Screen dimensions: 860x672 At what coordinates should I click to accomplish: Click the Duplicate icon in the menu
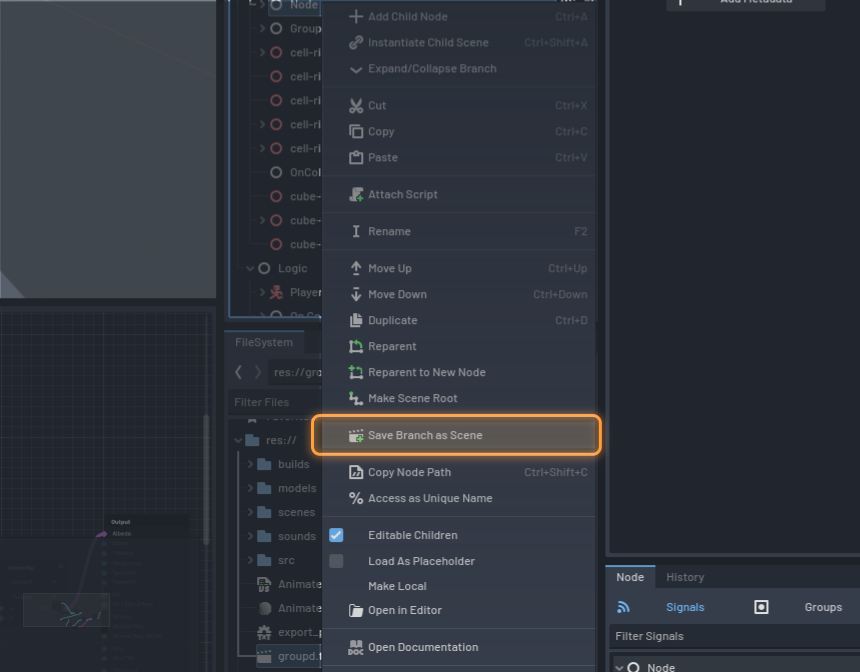356,320
